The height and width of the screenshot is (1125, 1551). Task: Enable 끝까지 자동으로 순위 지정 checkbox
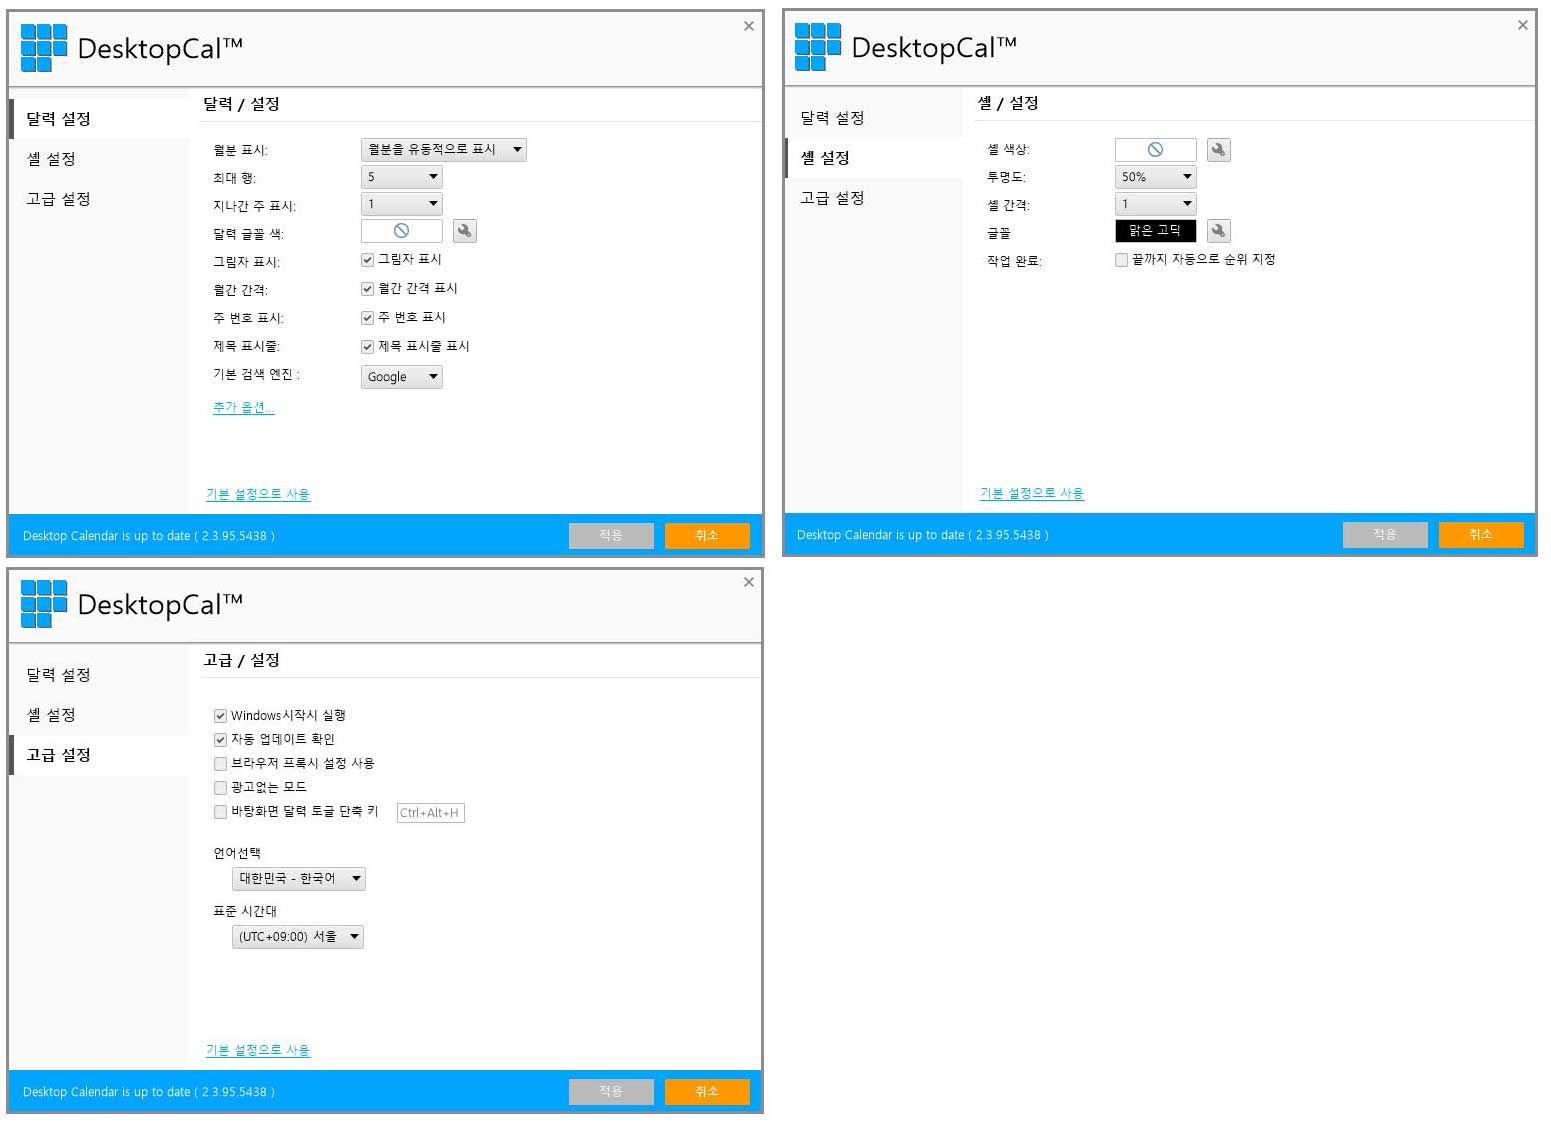click(1121, 260)
